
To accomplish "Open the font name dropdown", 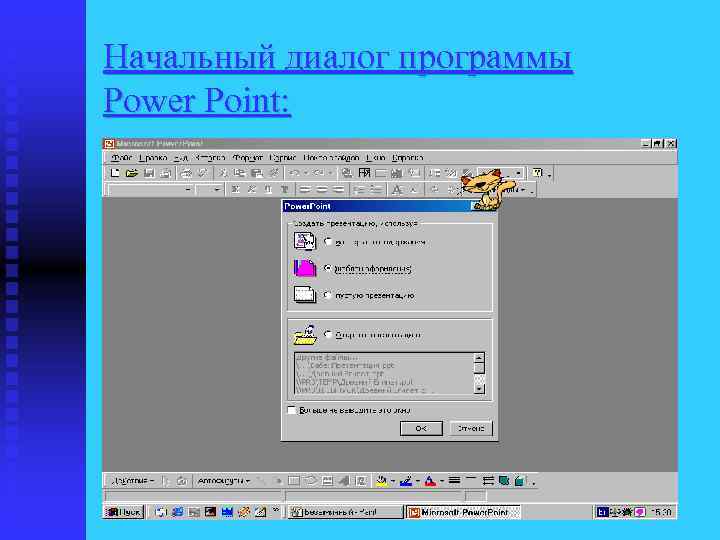I will tap(188, 189).
